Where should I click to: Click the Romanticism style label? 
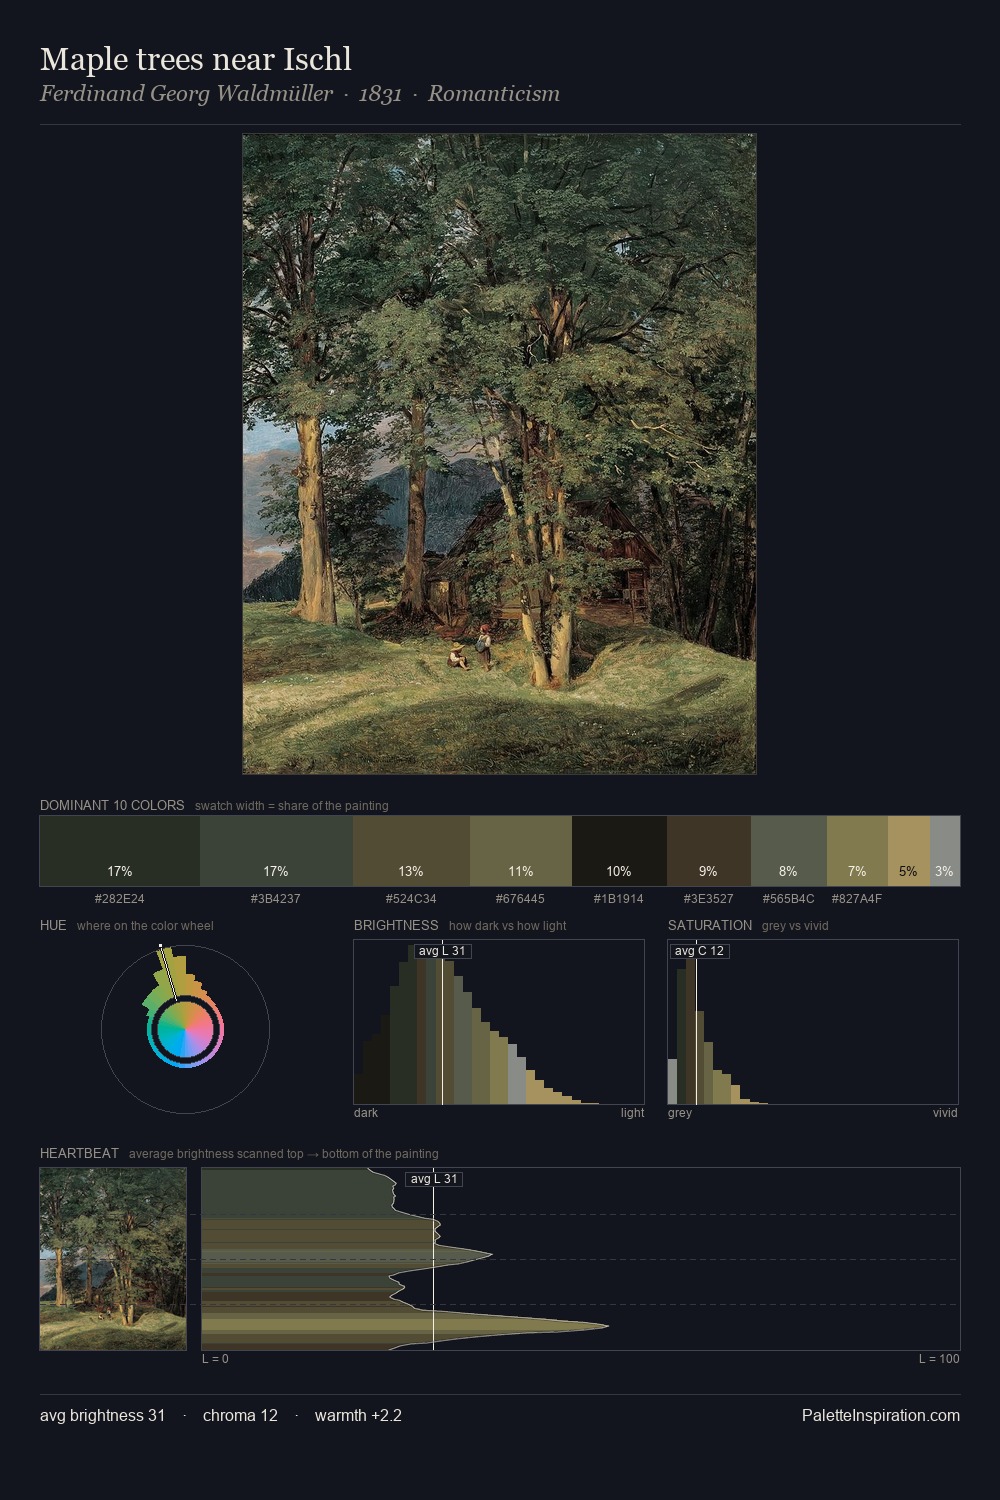click(494, 94)
